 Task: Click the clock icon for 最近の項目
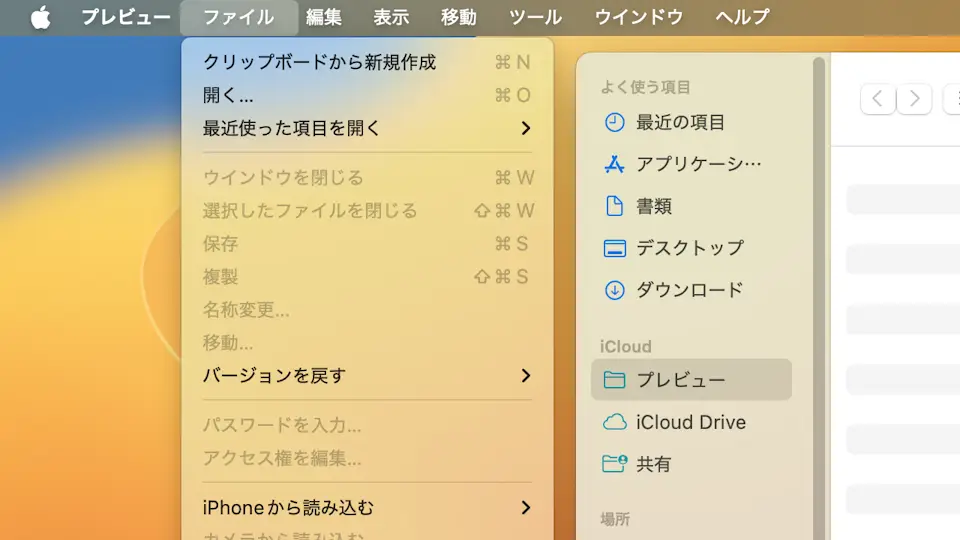tap(615, 123)
